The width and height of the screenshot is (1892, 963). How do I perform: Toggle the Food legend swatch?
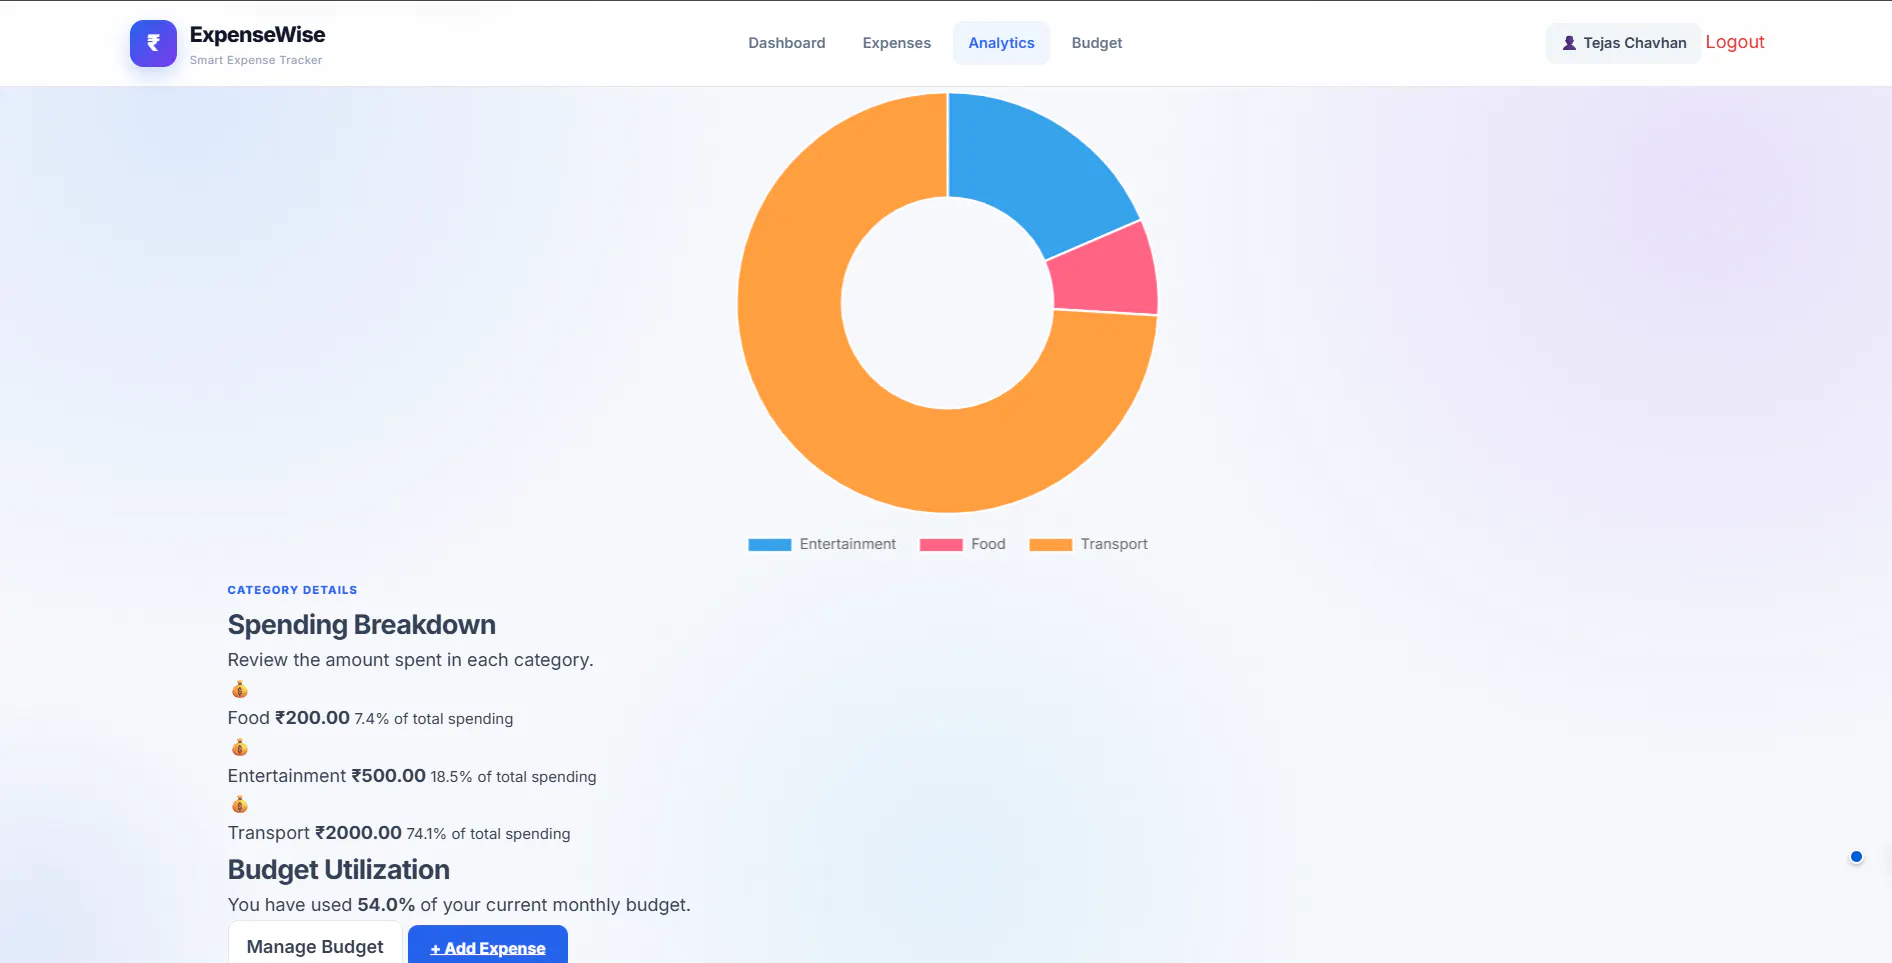point(941,545)
